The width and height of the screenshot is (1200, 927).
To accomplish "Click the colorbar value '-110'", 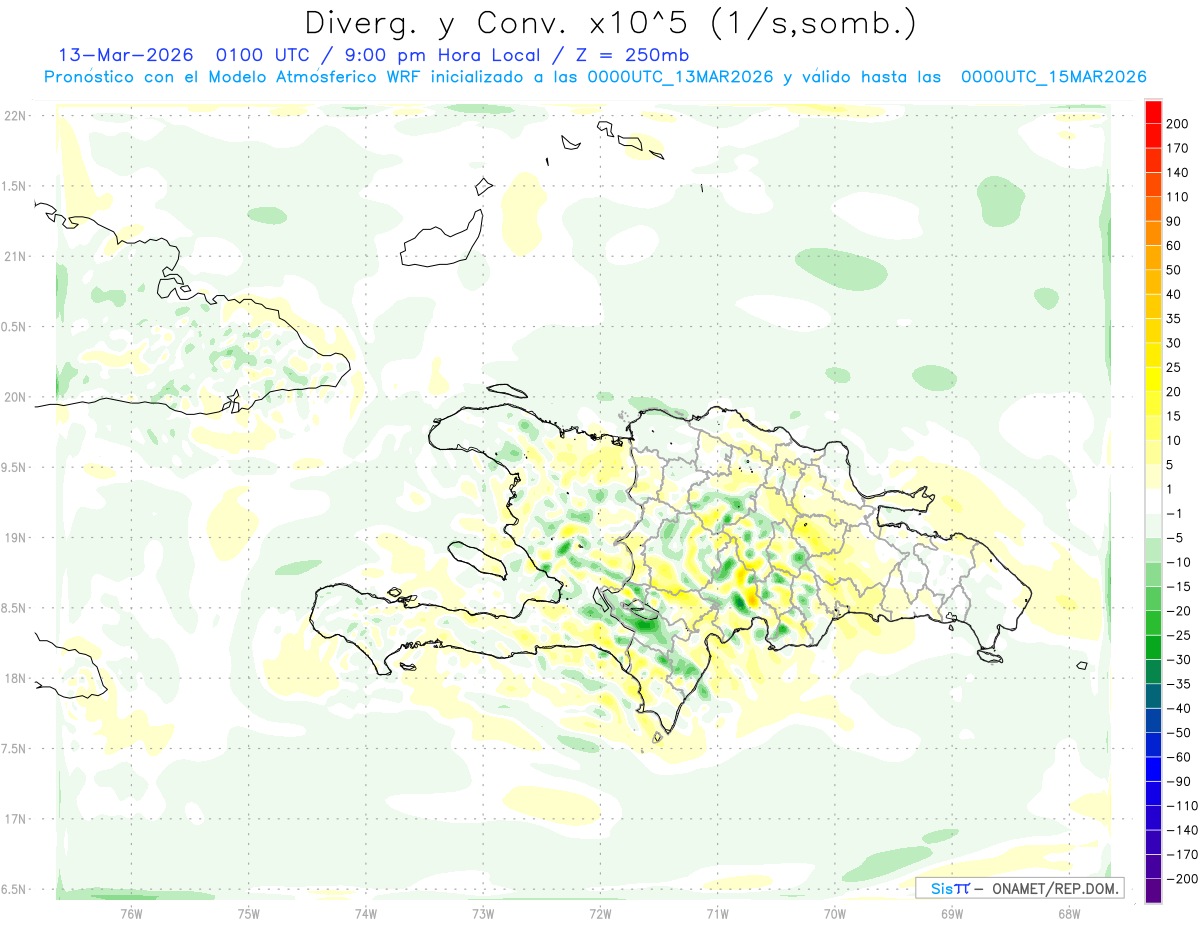I will (x=1180, y=806).
